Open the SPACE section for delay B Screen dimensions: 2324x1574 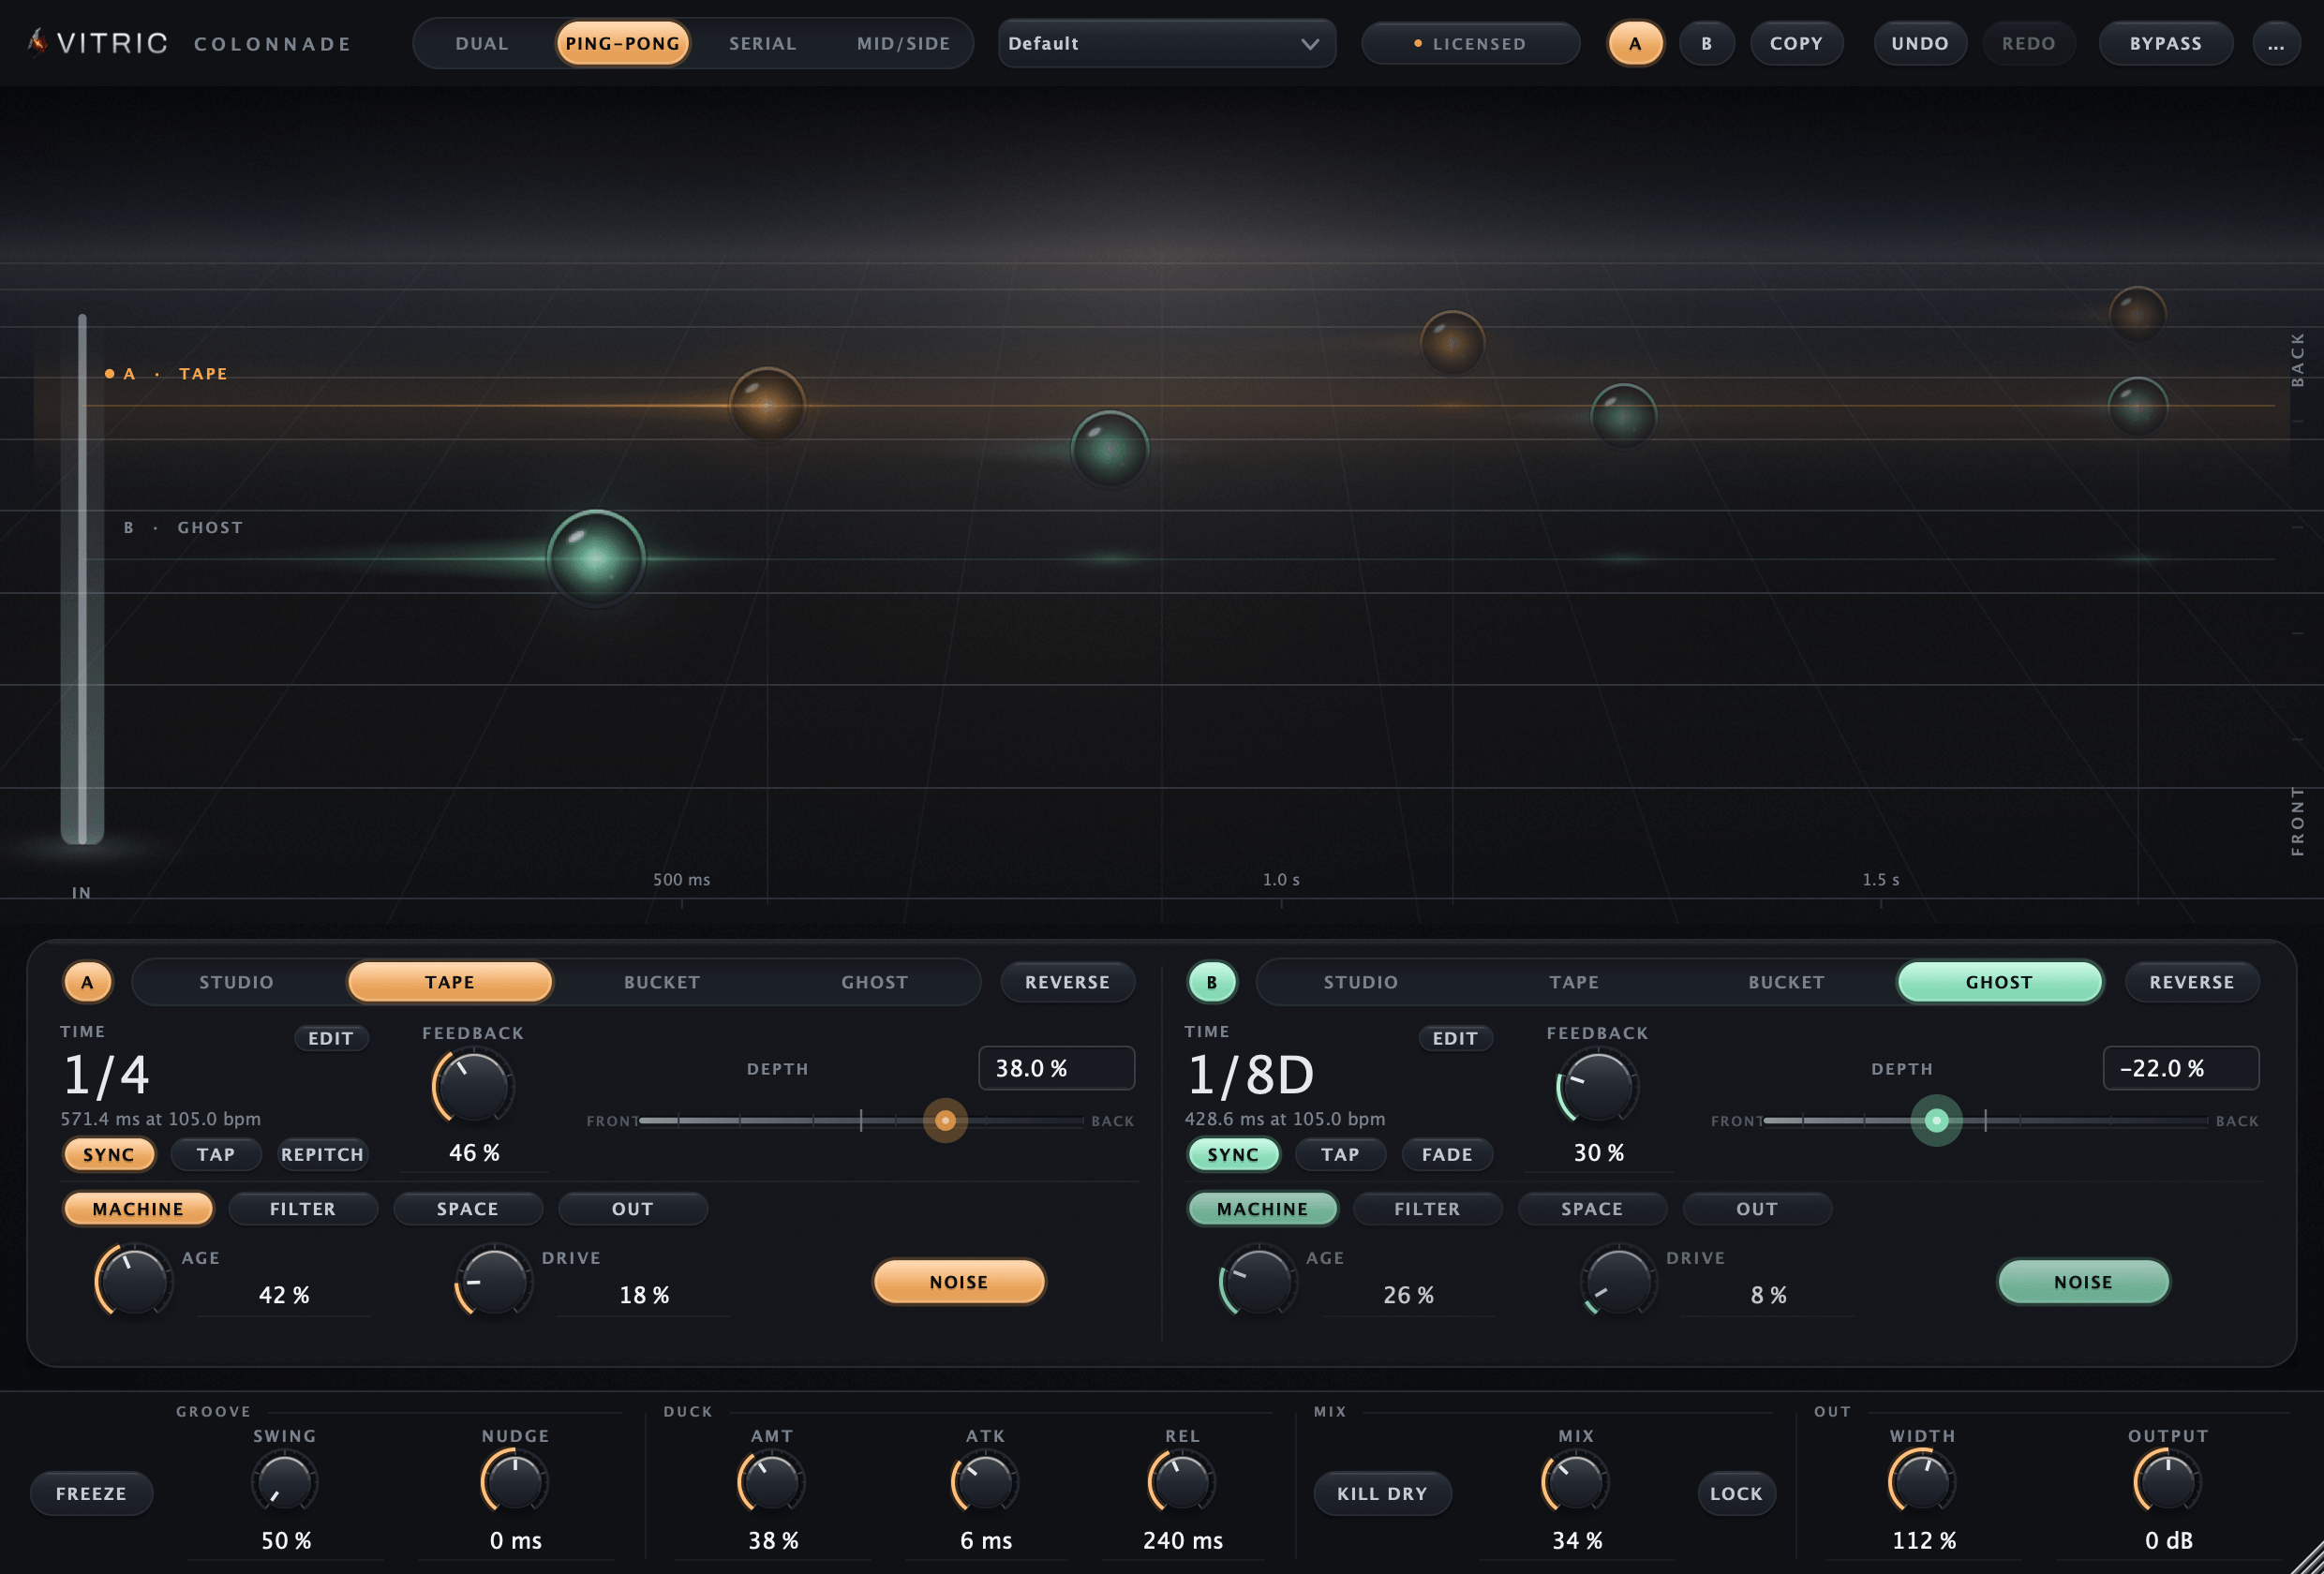(x=1592, y=1209)
